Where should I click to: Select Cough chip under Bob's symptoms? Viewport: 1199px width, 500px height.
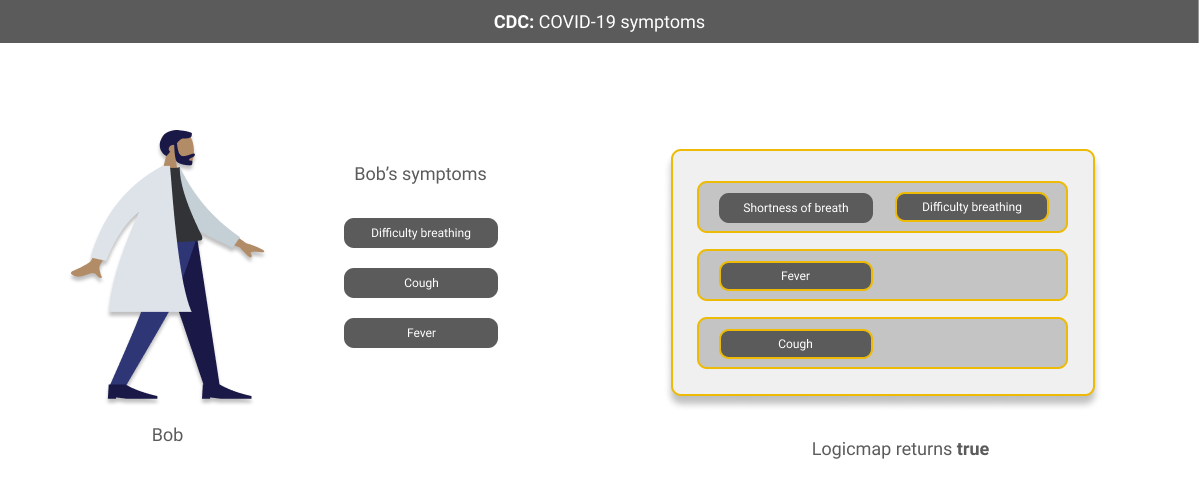click(421, 283)
